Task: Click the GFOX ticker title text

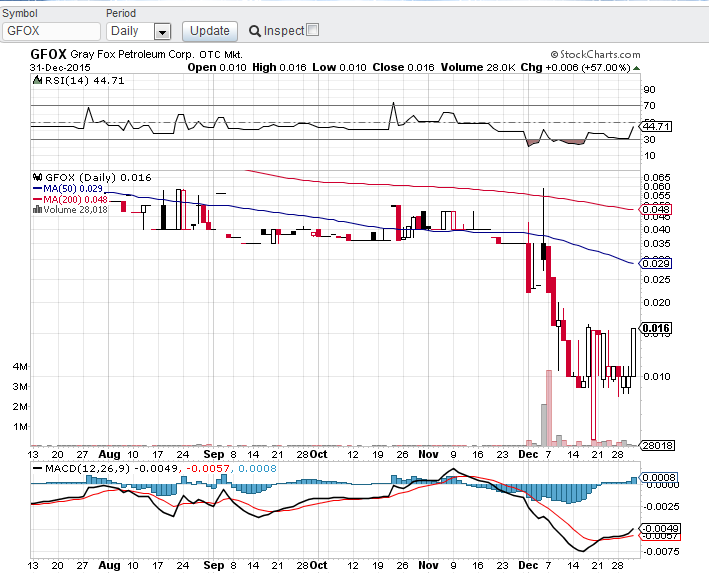Action: click(48, 54)
